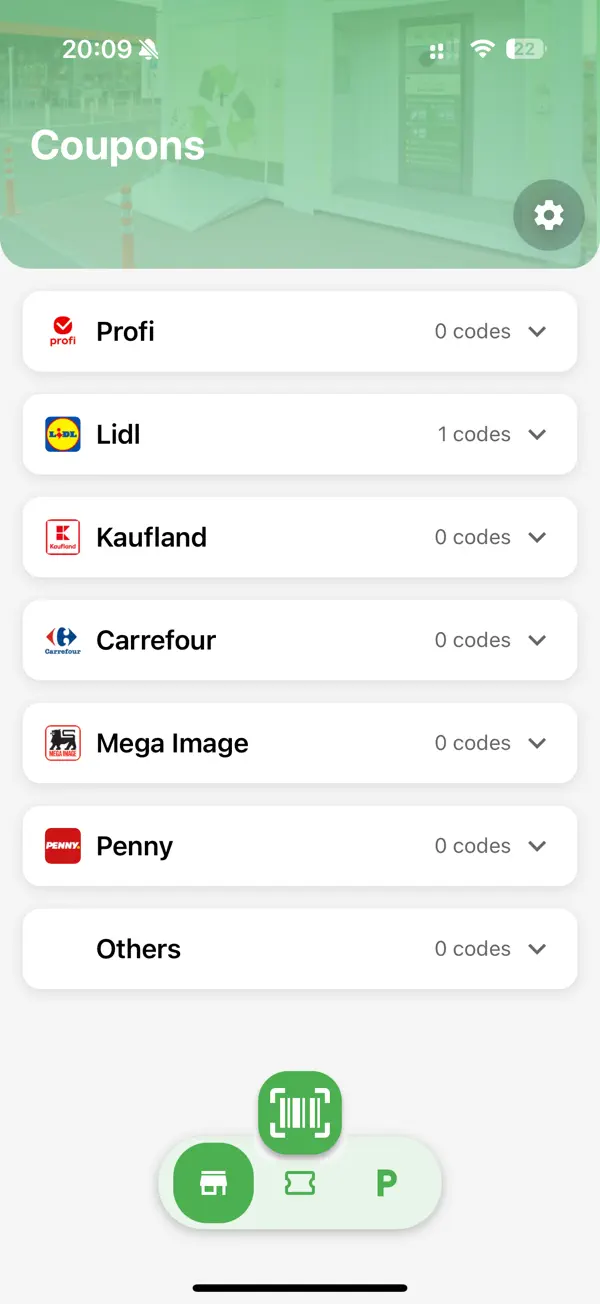
Task: Check the battery indicator
Action: tap(525, 48)
